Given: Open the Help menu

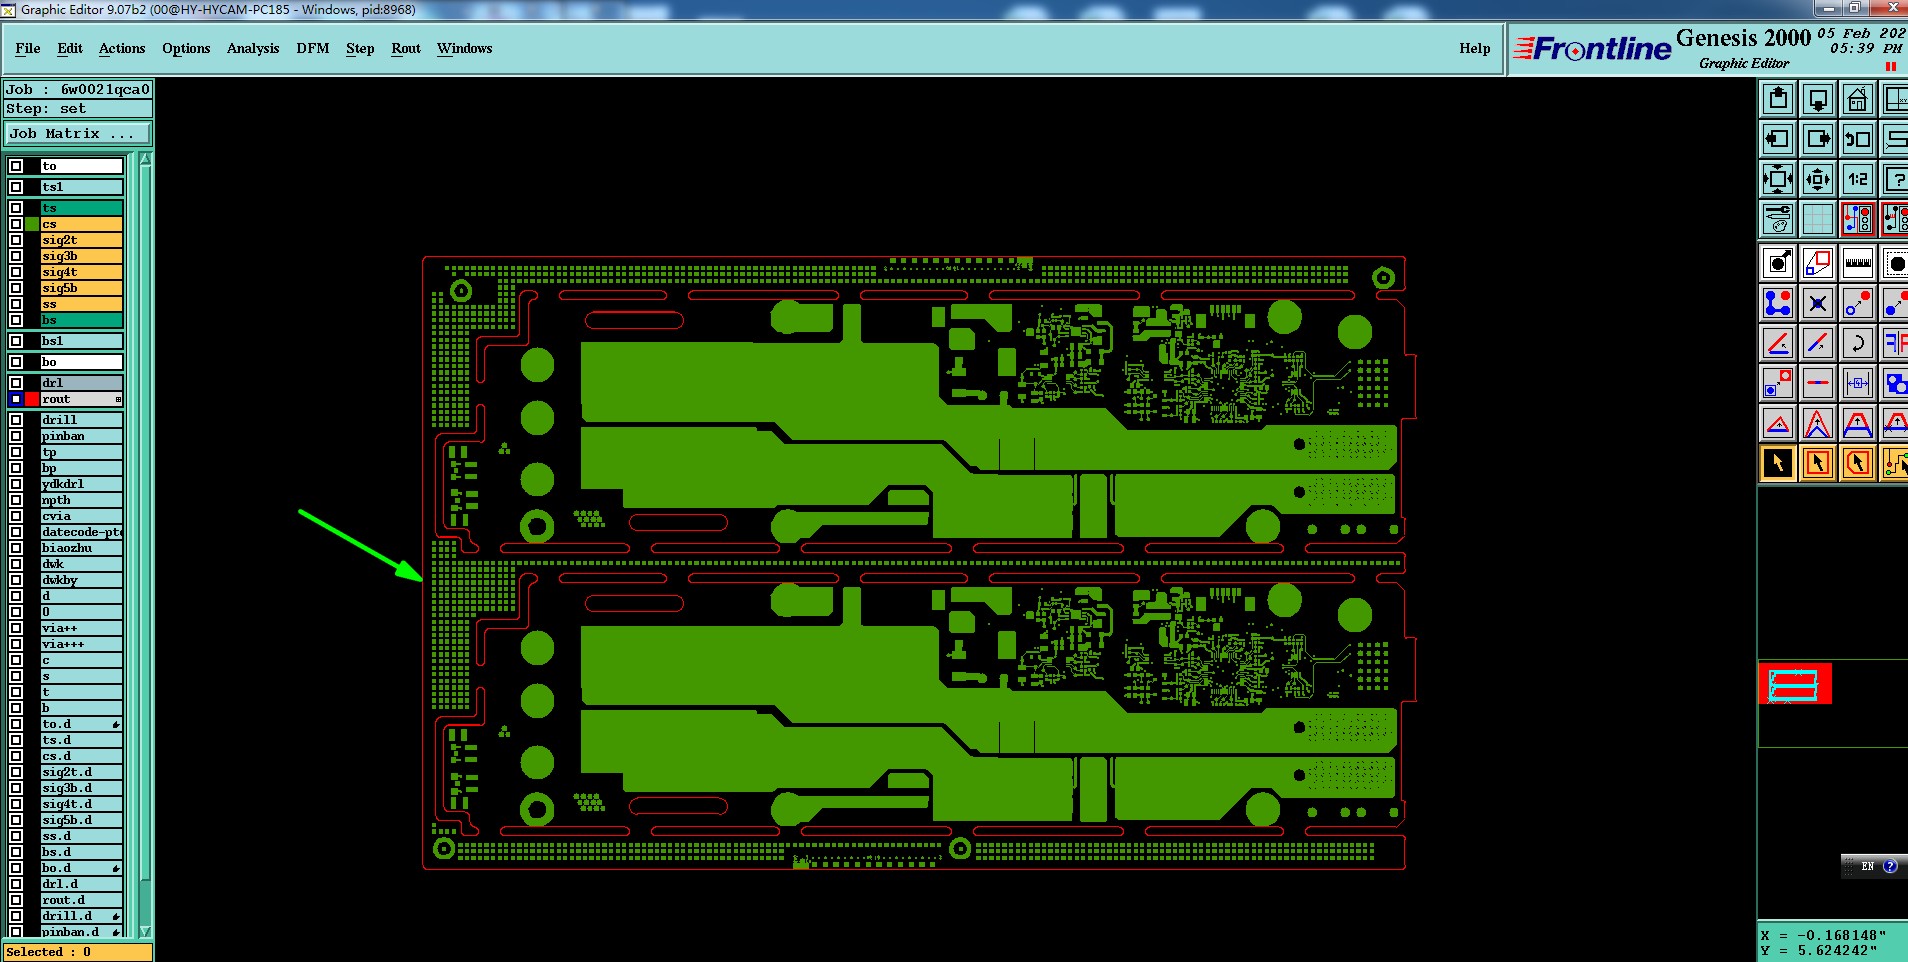Looking at the screenshot, I should (x=1475, y=48).
